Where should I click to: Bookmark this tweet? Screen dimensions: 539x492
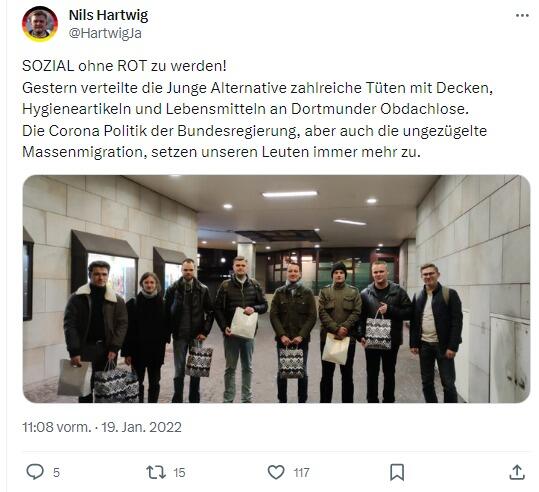coord(397,472)
